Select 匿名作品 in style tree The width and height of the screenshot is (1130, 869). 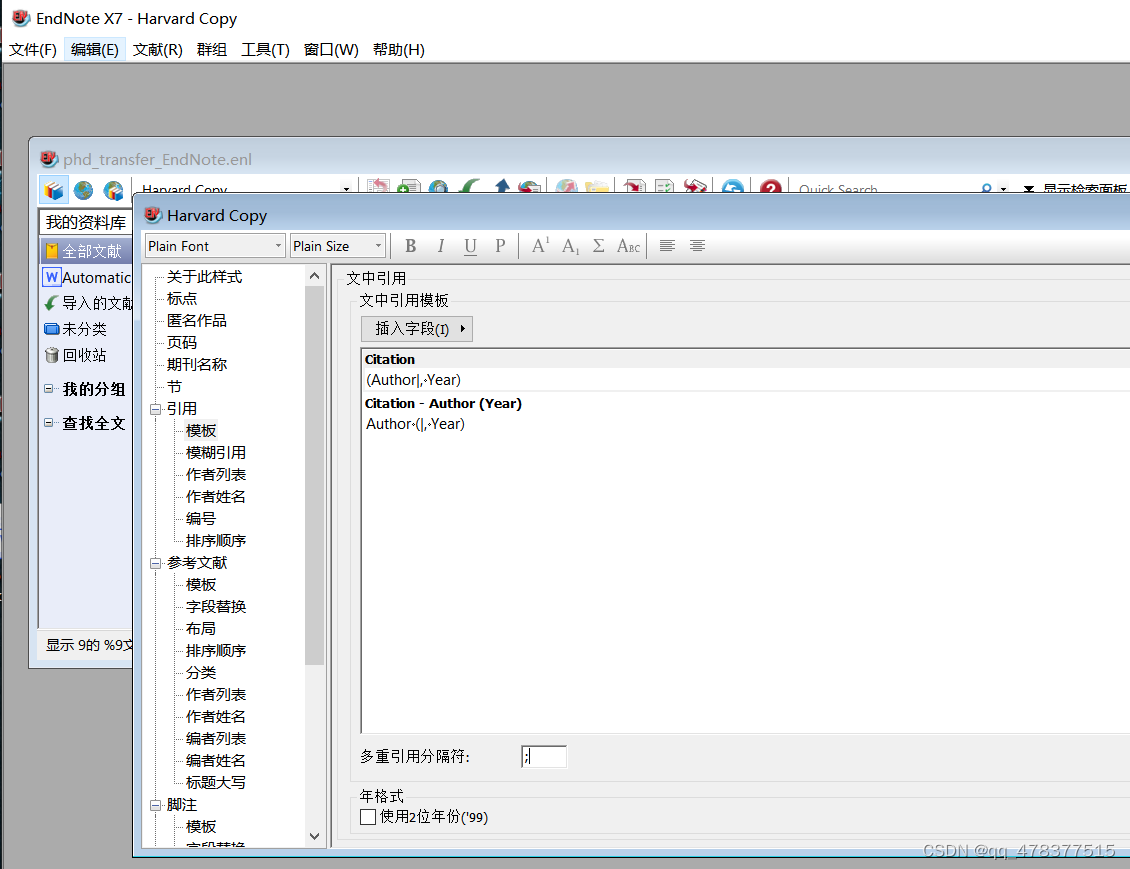197,321
